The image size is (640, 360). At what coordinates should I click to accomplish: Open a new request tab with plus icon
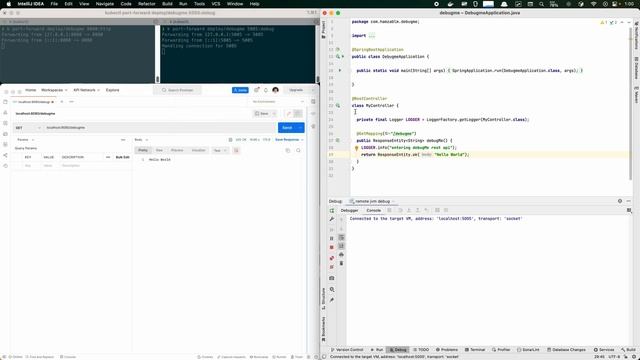pyautogui.click(x=62, y=102)
